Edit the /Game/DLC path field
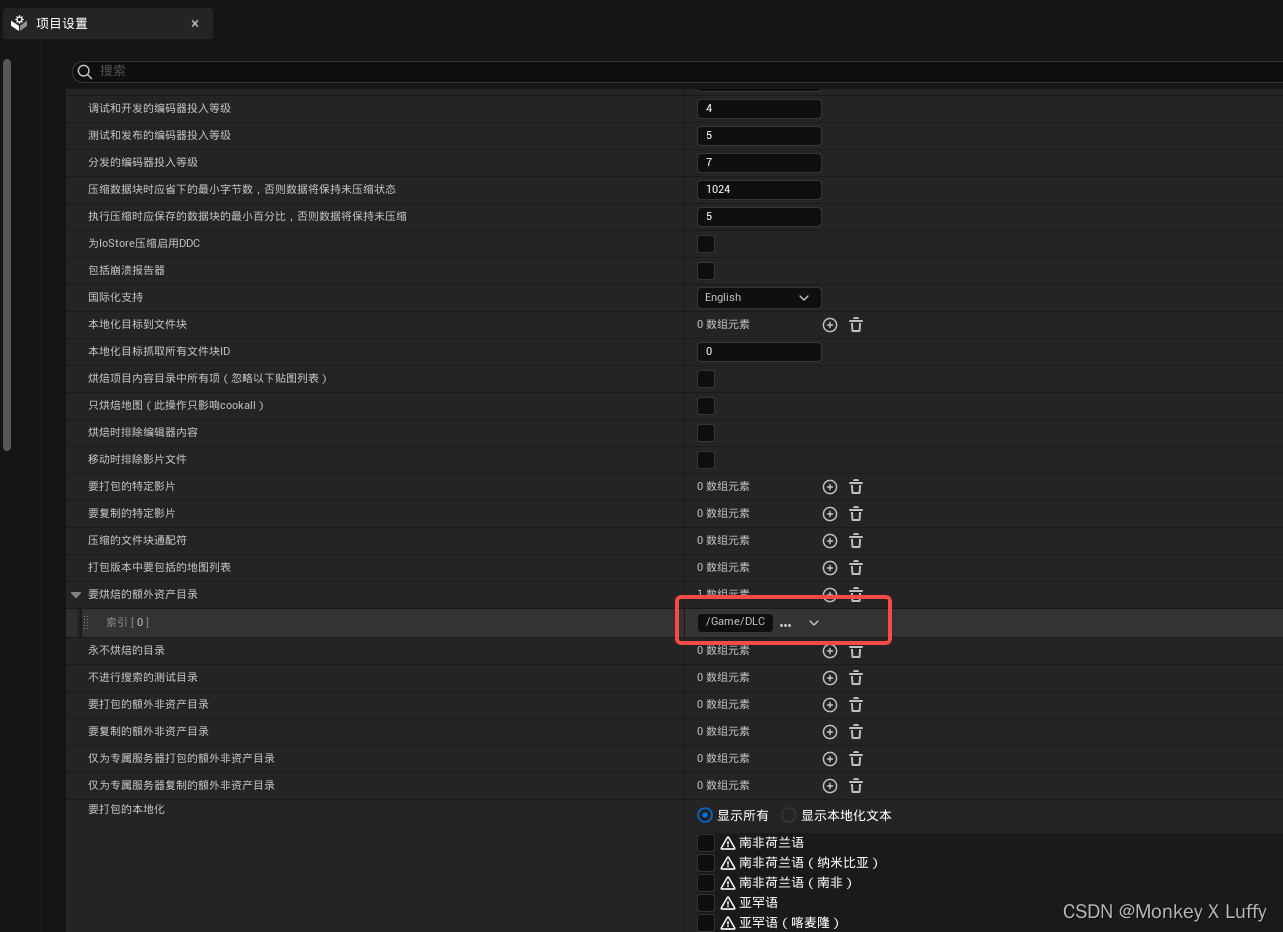 [735, 622]
